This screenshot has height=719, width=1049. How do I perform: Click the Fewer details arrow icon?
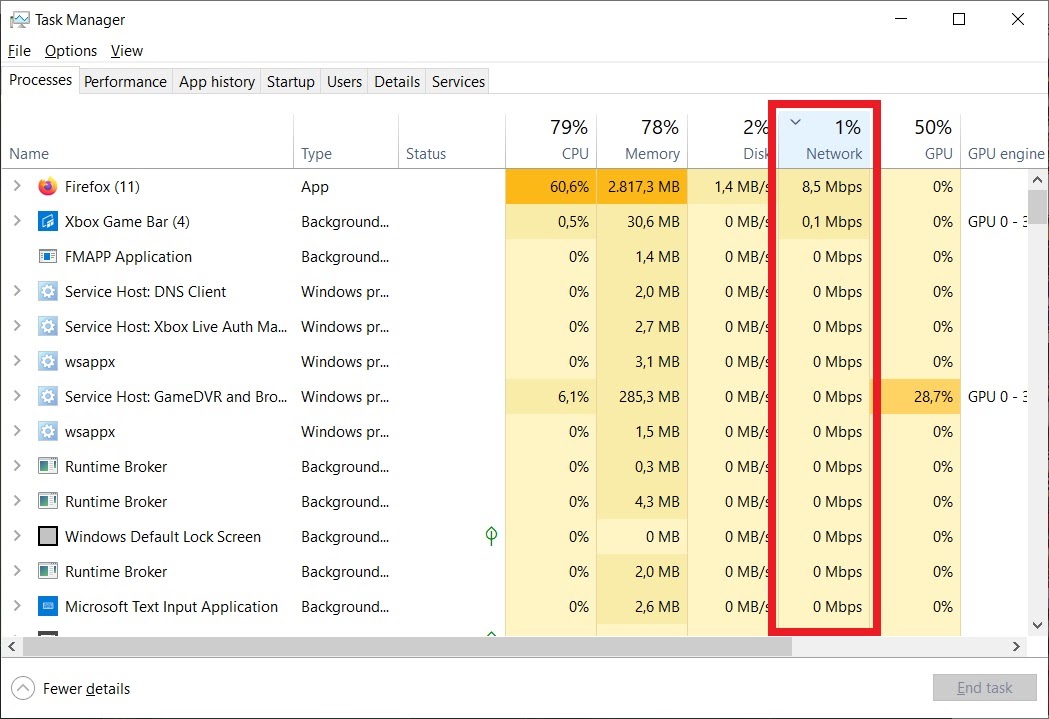point(23,688)
